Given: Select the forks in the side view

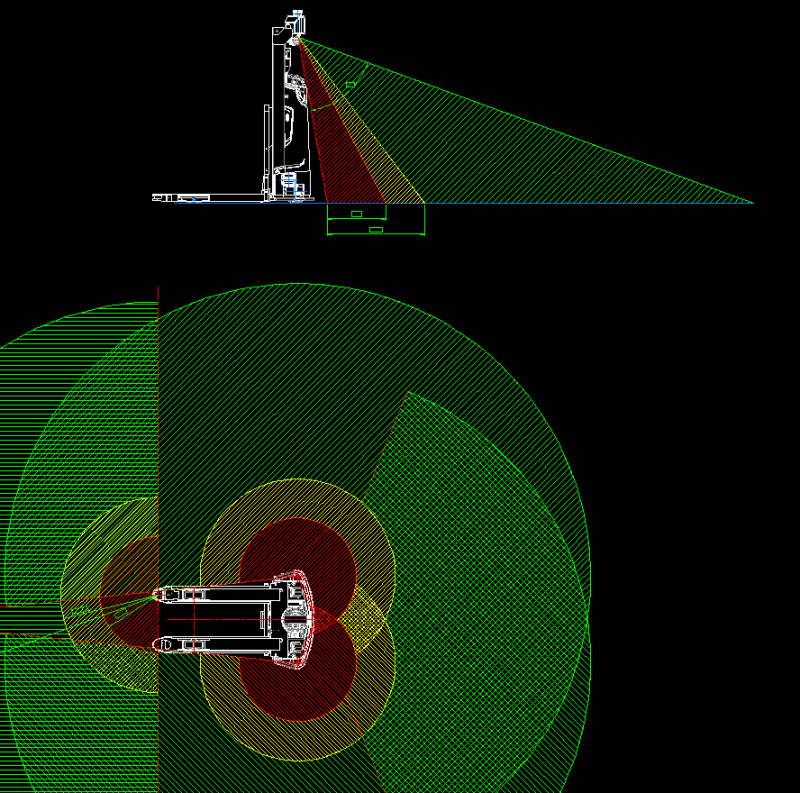Looking at the screenshot, I should (x=209, y=197).
